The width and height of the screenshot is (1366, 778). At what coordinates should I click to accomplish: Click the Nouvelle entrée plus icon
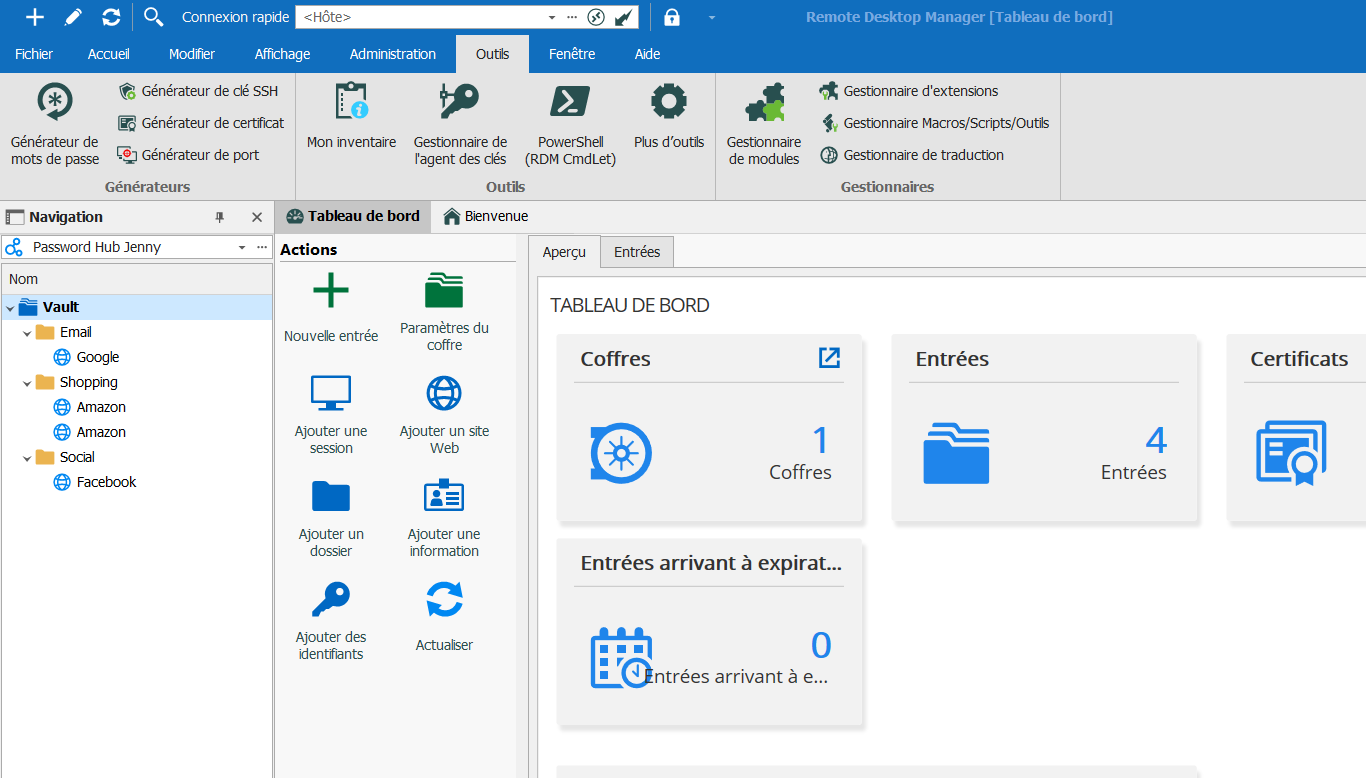[331, 291]
